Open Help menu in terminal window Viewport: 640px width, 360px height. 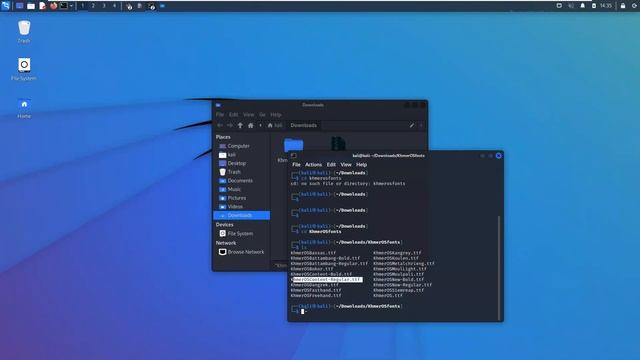coord(362,164)
